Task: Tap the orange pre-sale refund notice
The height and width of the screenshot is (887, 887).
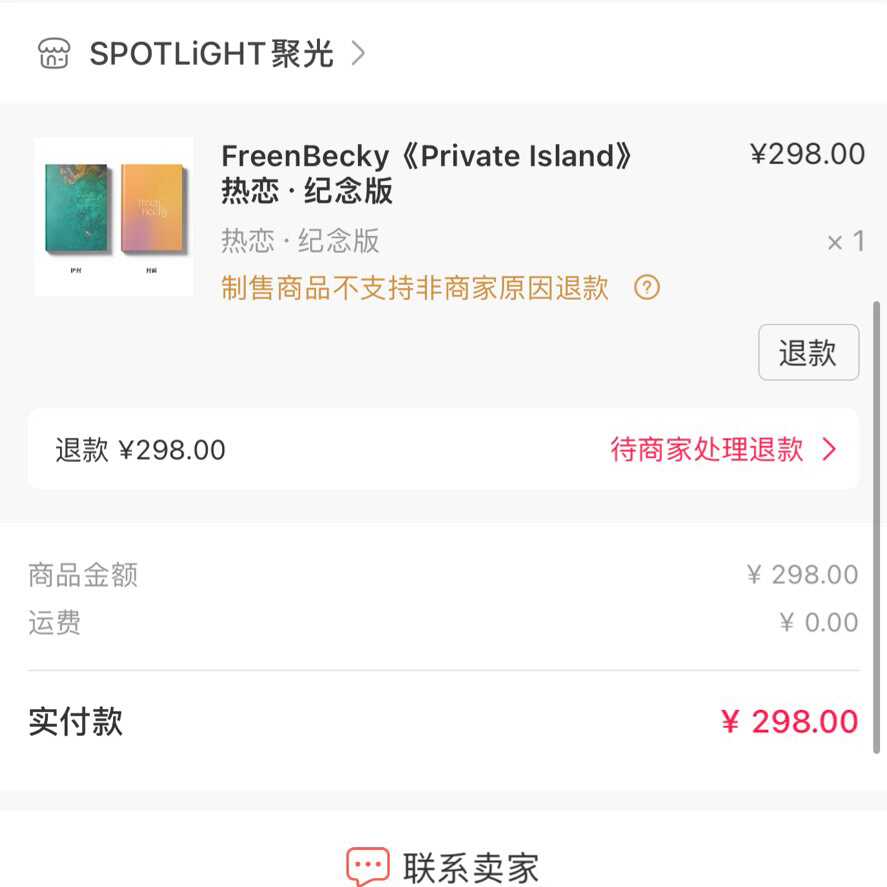Action: click(x=415, y=288)
